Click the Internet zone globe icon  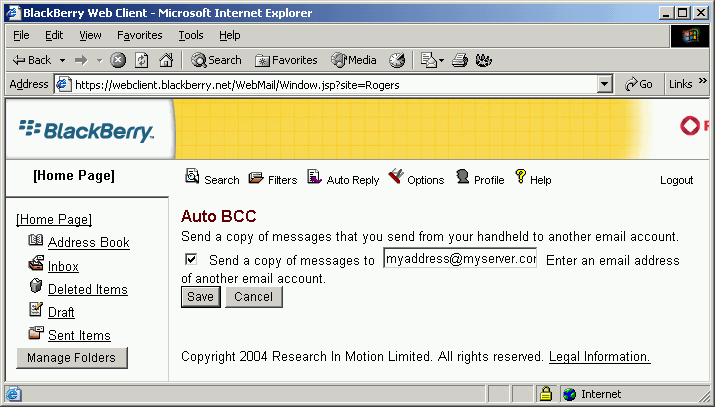pos(570,394)
